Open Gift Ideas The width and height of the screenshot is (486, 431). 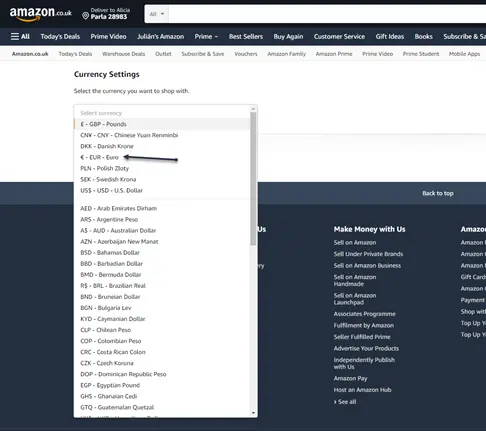[390, 36]
